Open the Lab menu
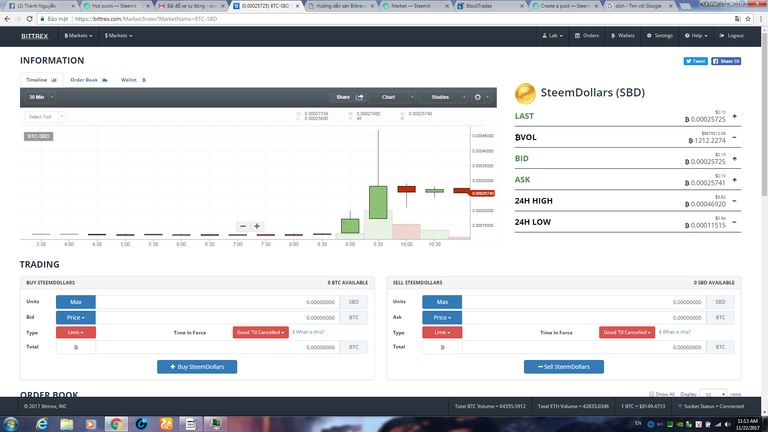The width and height of the screenshot is (768, 432). click(552, 36)
